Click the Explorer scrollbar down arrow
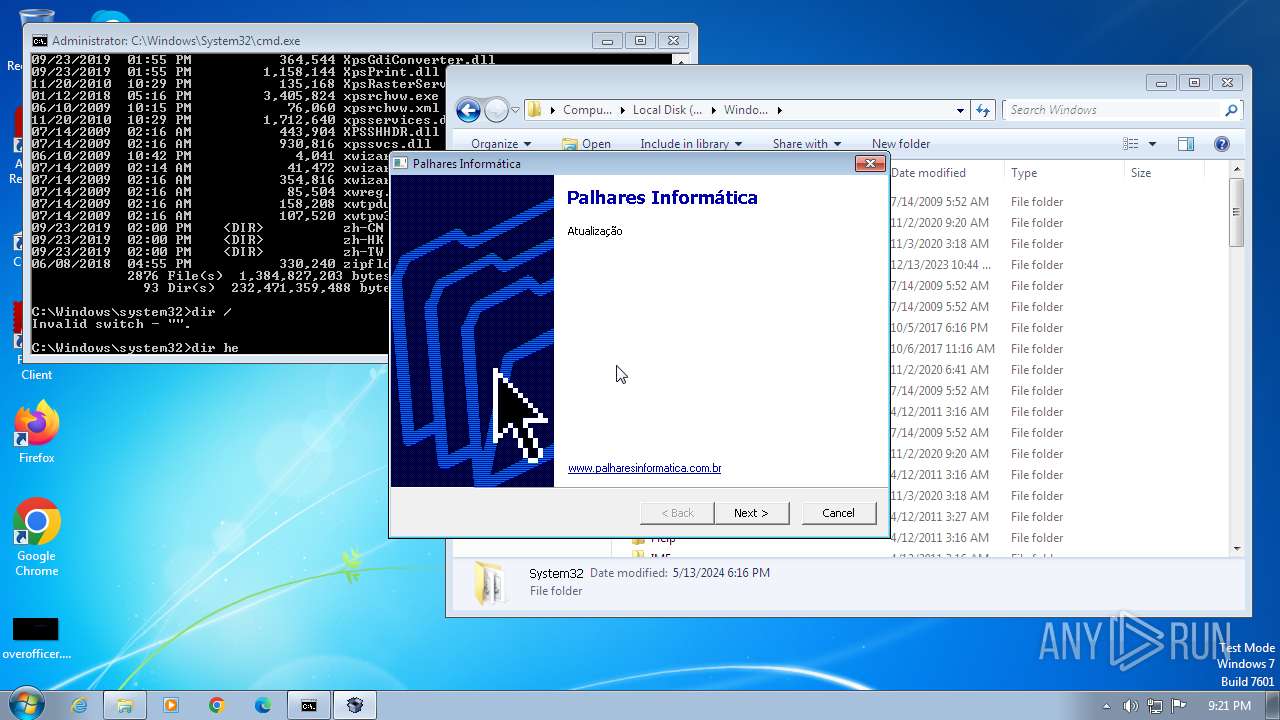Viewport: 1280px width, 720px height. tap(1237, 548)
